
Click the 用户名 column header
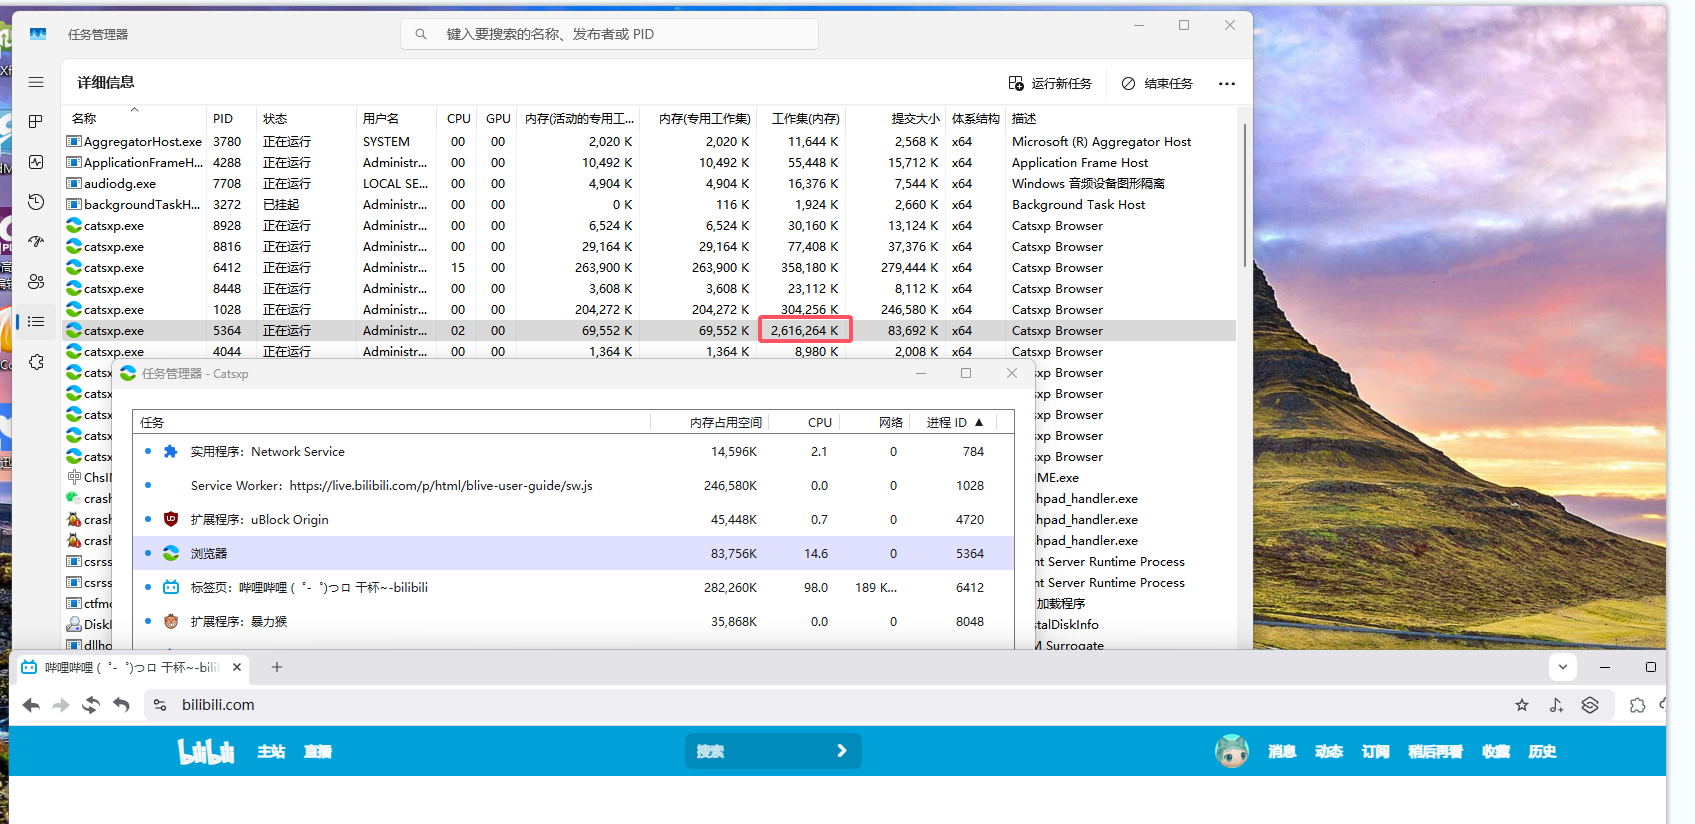[396, 118]
